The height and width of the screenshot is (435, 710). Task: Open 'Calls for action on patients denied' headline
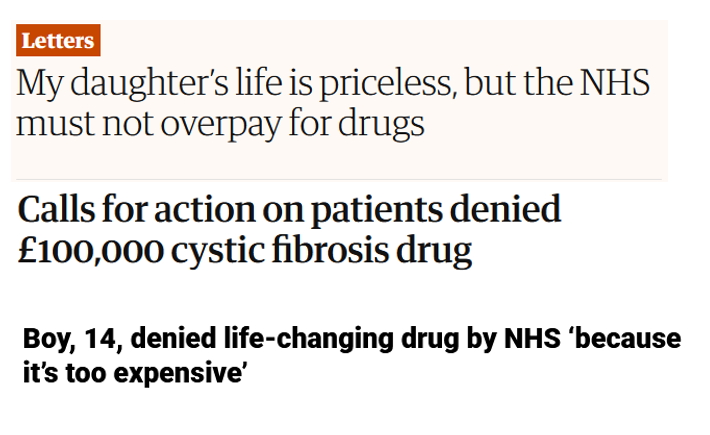289,210
